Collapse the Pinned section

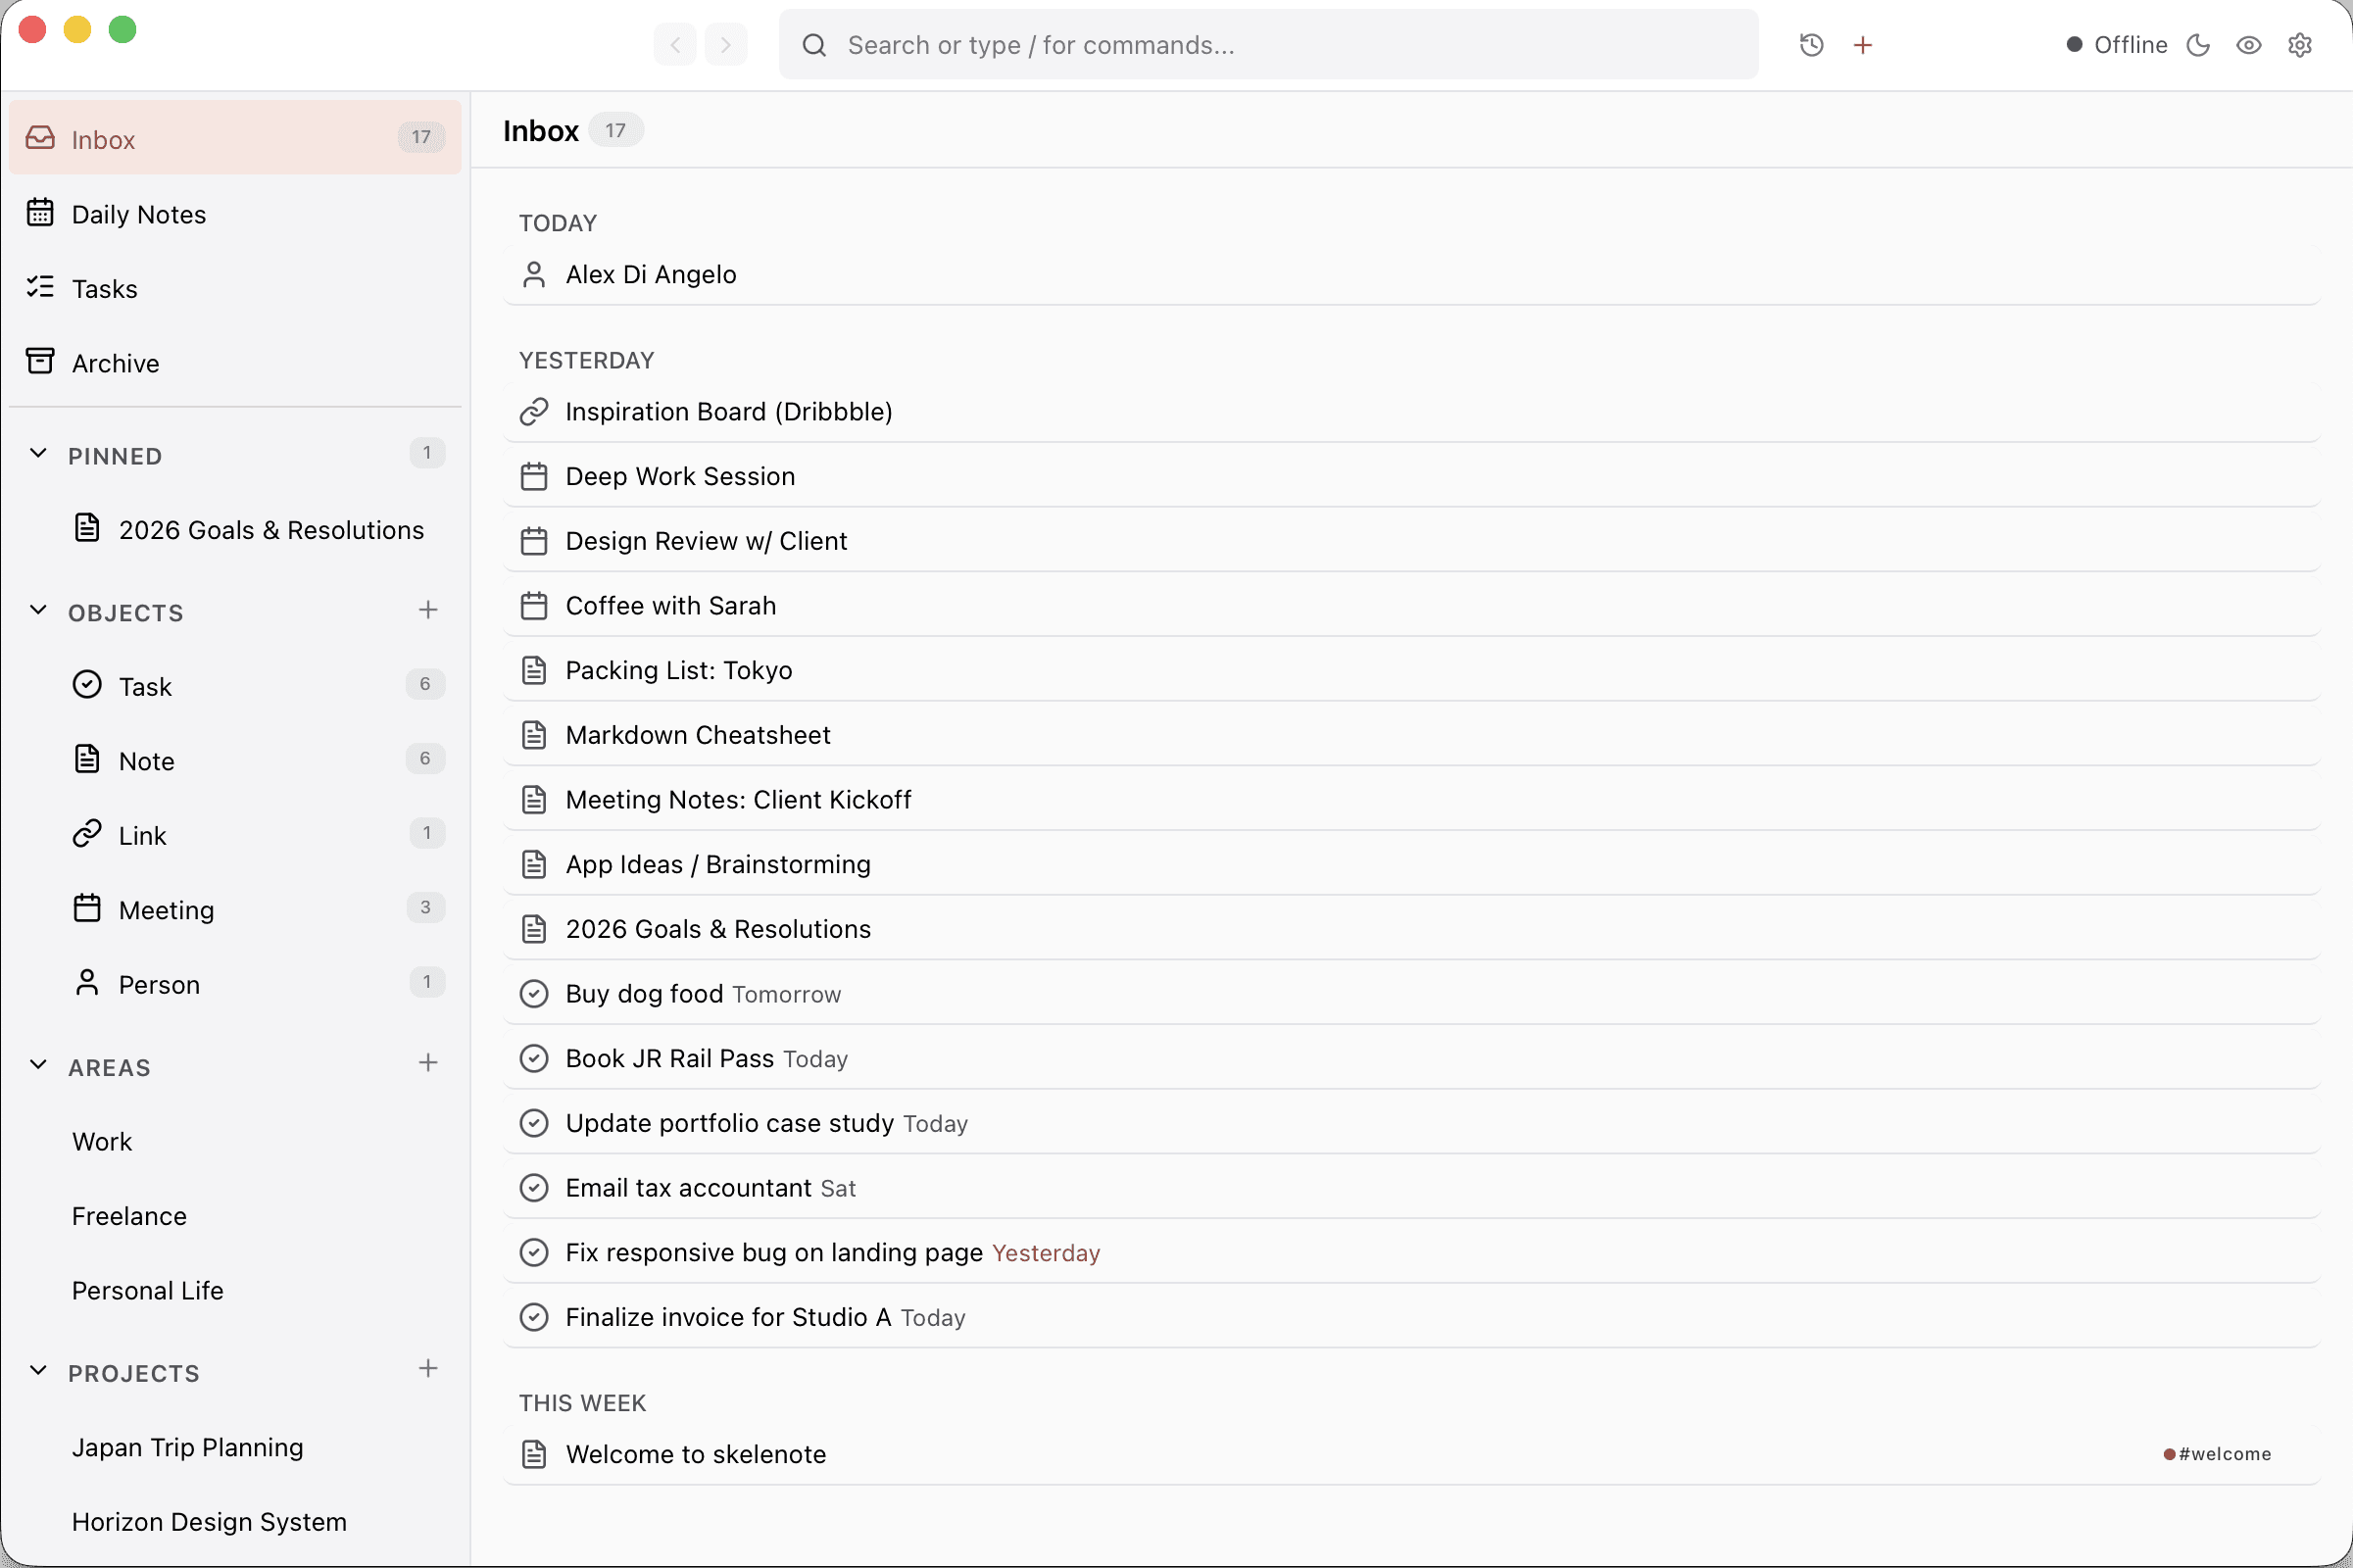[x=38, y=454]
